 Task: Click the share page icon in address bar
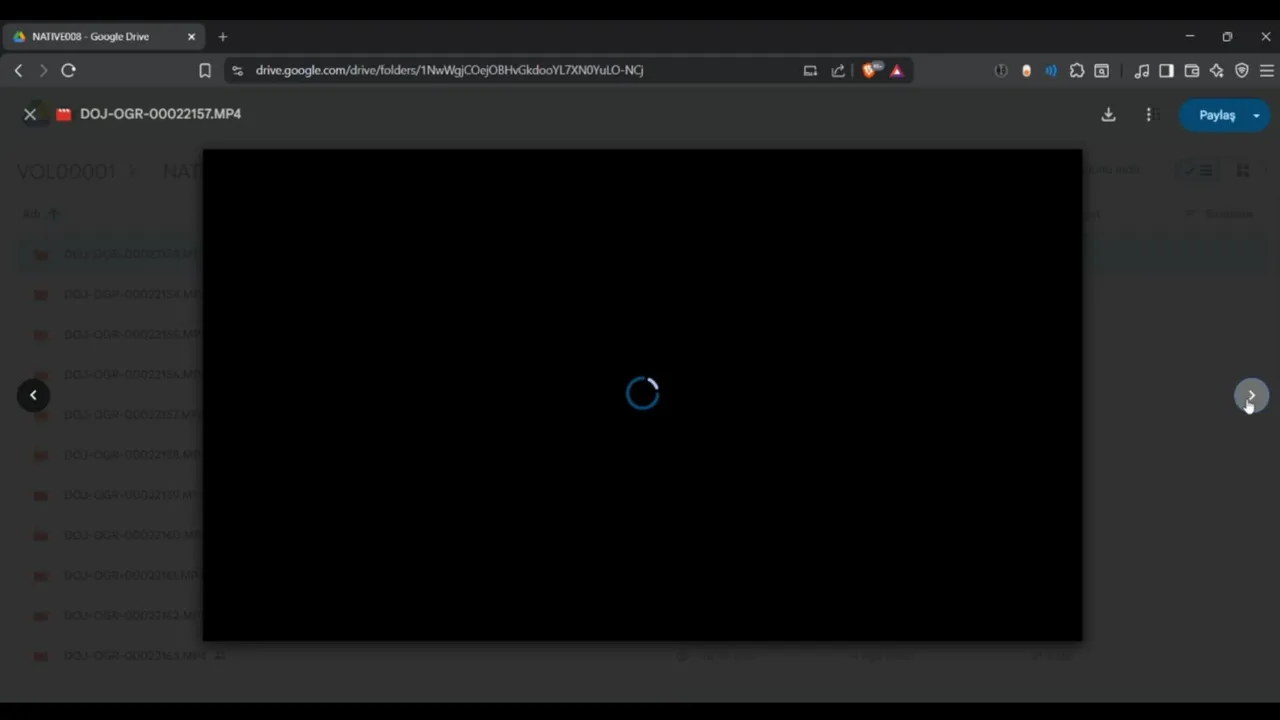pyautogui.click(x=838, y=70)
